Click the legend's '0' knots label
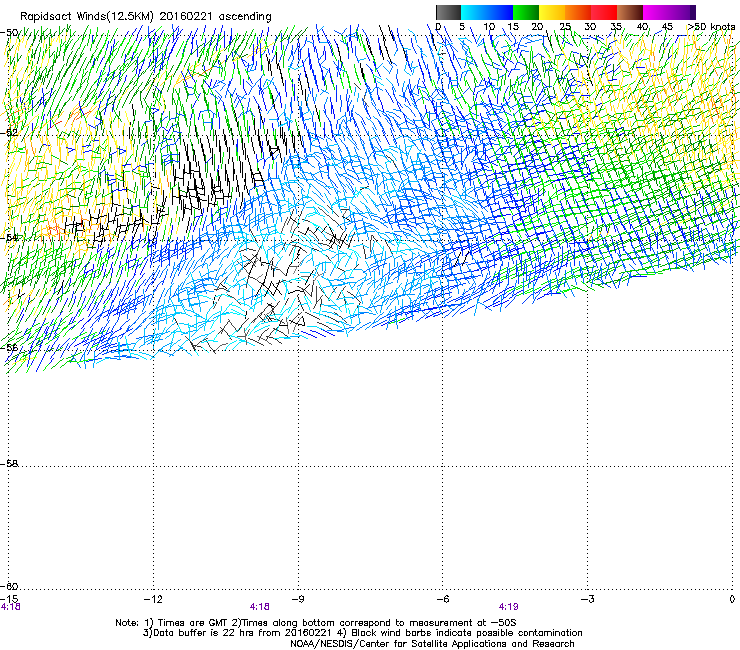Viewport: 740px width, 650px height. coord(438,27)
